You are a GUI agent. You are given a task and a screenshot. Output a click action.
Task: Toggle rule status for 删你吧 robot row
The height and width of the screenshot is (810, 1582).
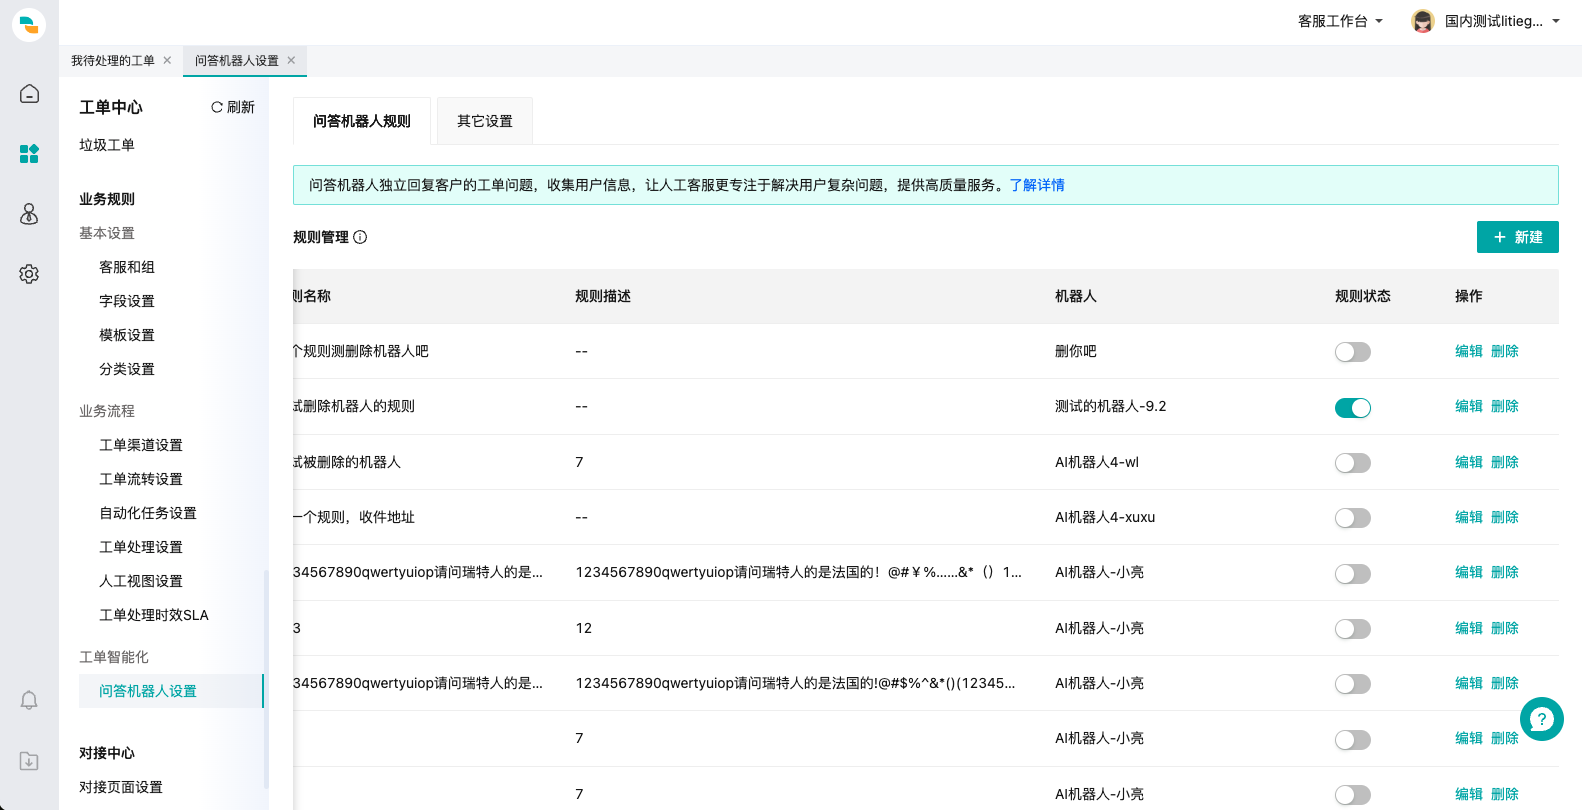click(x=1352, y=352)
